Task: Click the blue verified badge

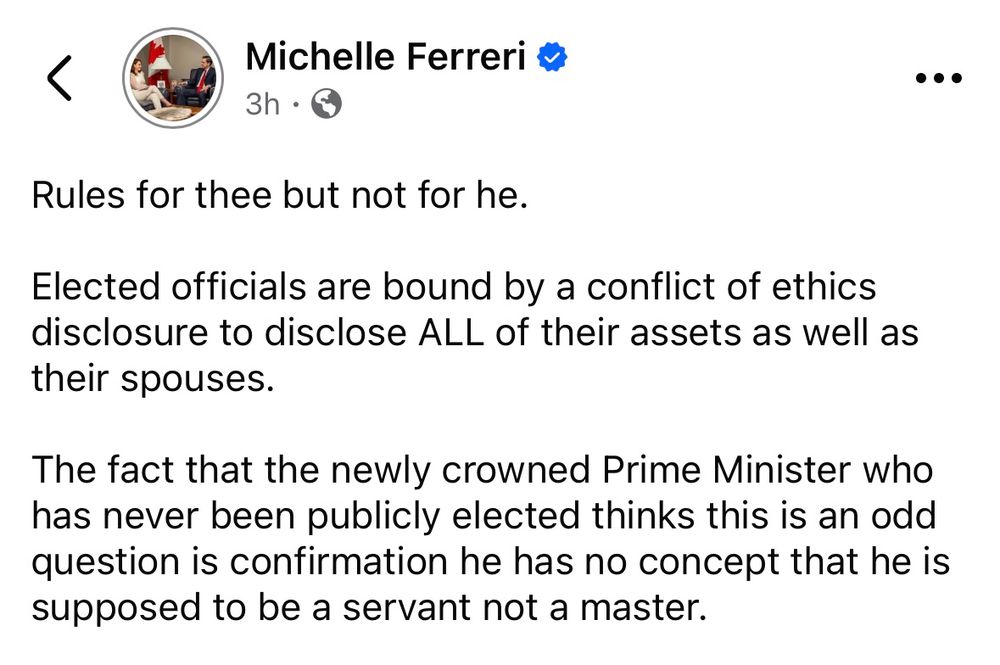Action: pyautogui.click(x=552, y=58)
